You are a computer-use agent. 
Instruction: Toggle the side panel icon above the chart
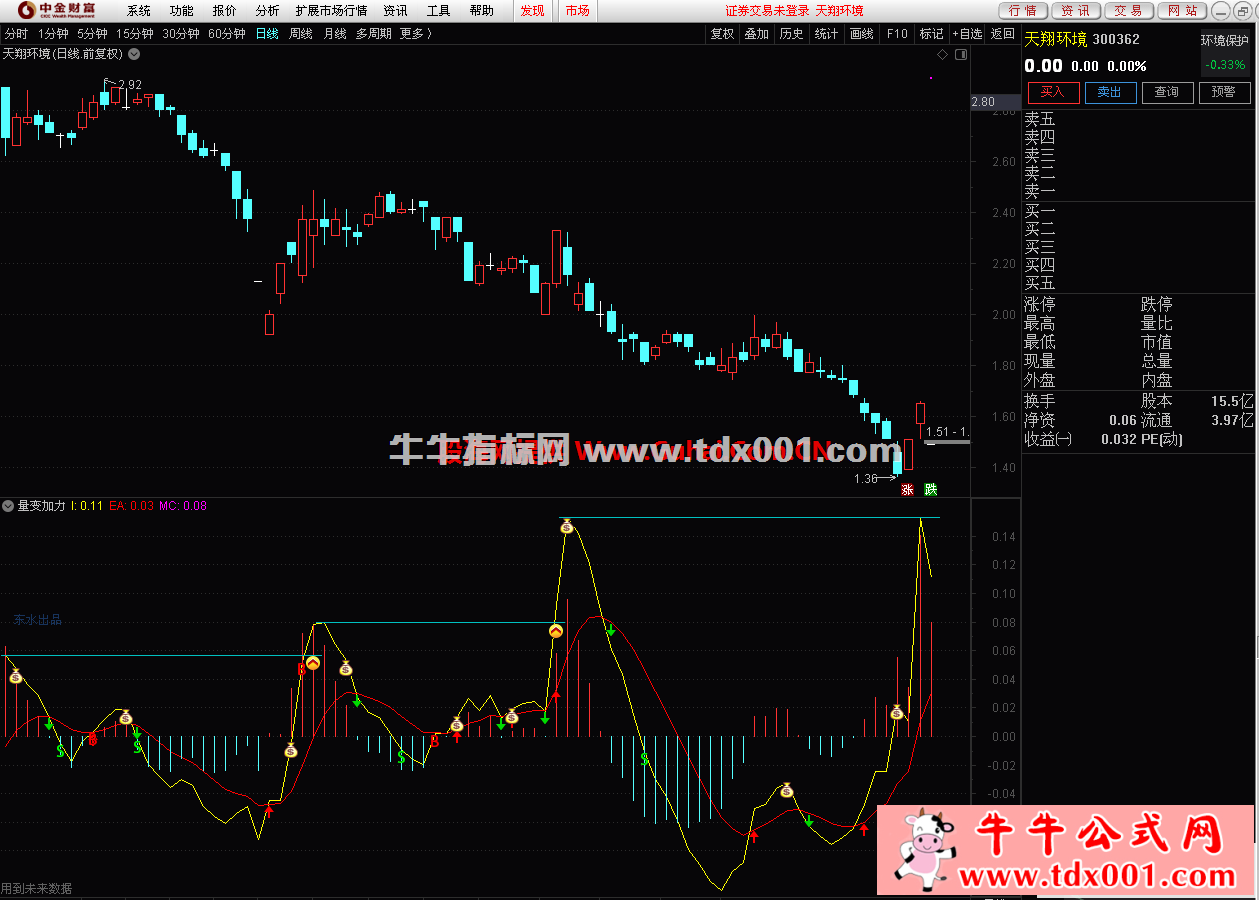tap(960, 54)
